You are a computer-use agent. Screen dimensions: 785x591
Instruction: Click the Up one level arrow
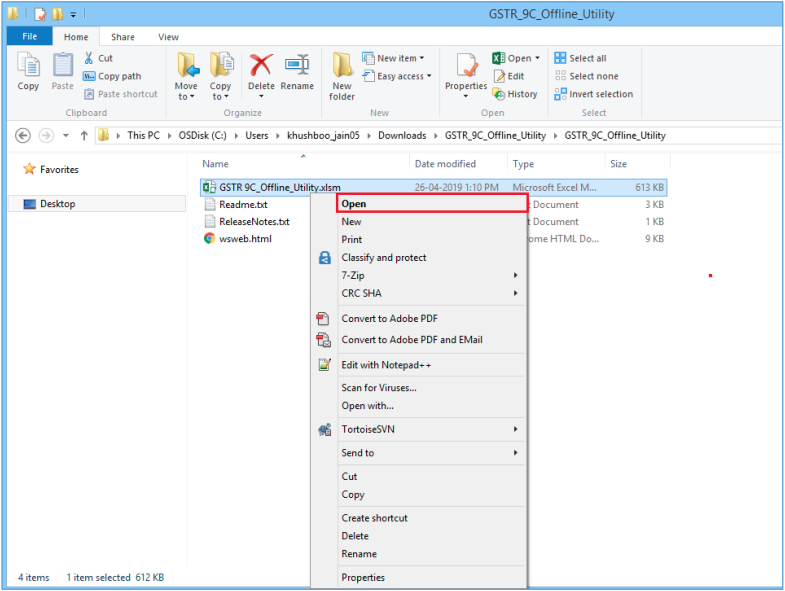click(84, 136)
